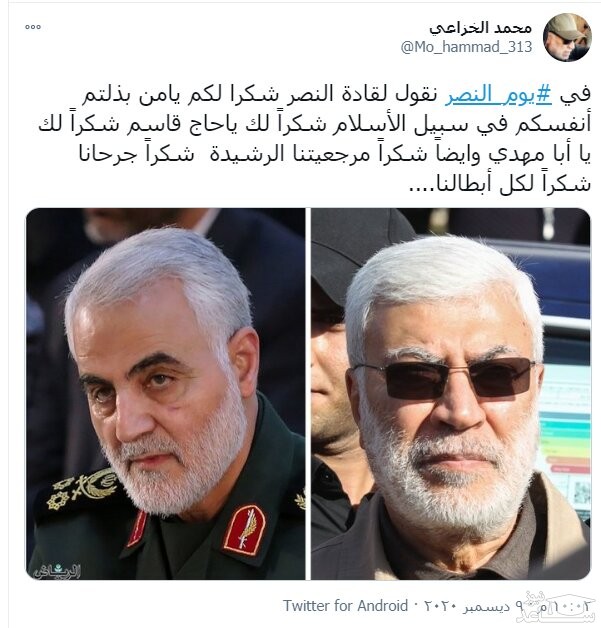The width and height of the screenshot is (601, 628).
Task: Open the @Mo_hammad_313 handle
Action: tap(466, 47)
